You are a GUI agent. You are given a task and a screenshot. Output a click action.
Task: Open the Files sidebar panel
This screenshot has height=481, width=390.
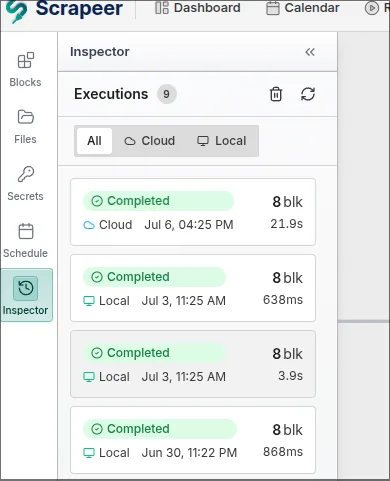point(26,126)
